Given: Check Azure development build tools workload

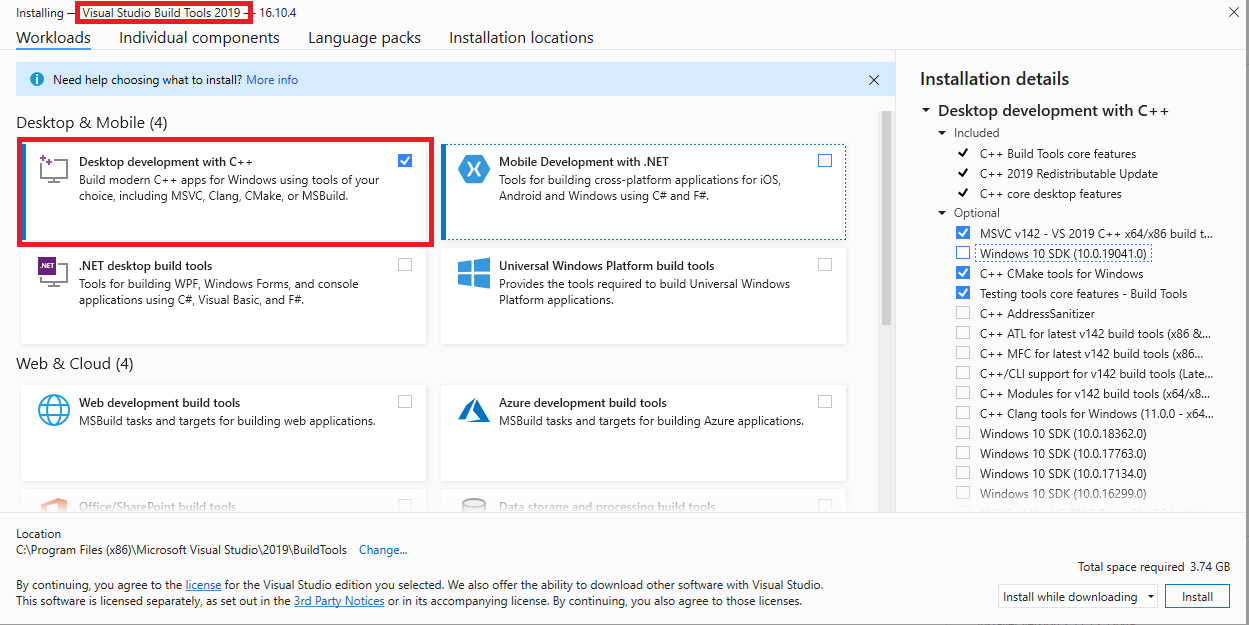Looking at the screenshot, I should tap(824, 401).
